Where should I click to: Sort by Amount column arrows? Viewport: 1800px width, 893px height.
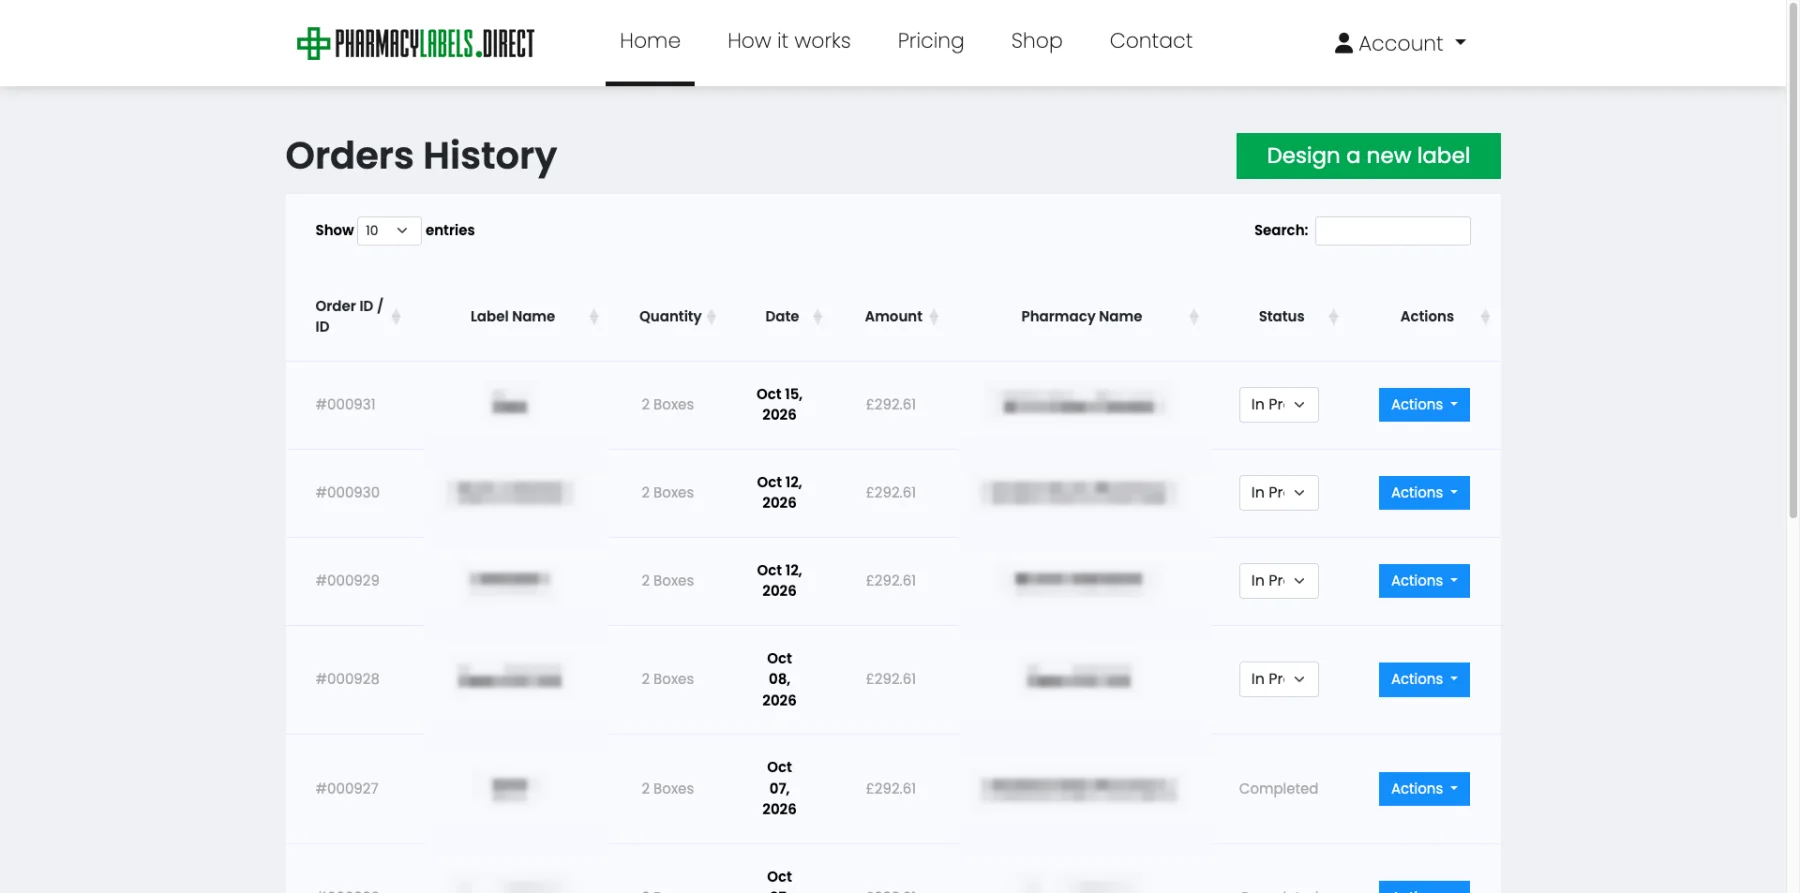(x=934, y=317)
